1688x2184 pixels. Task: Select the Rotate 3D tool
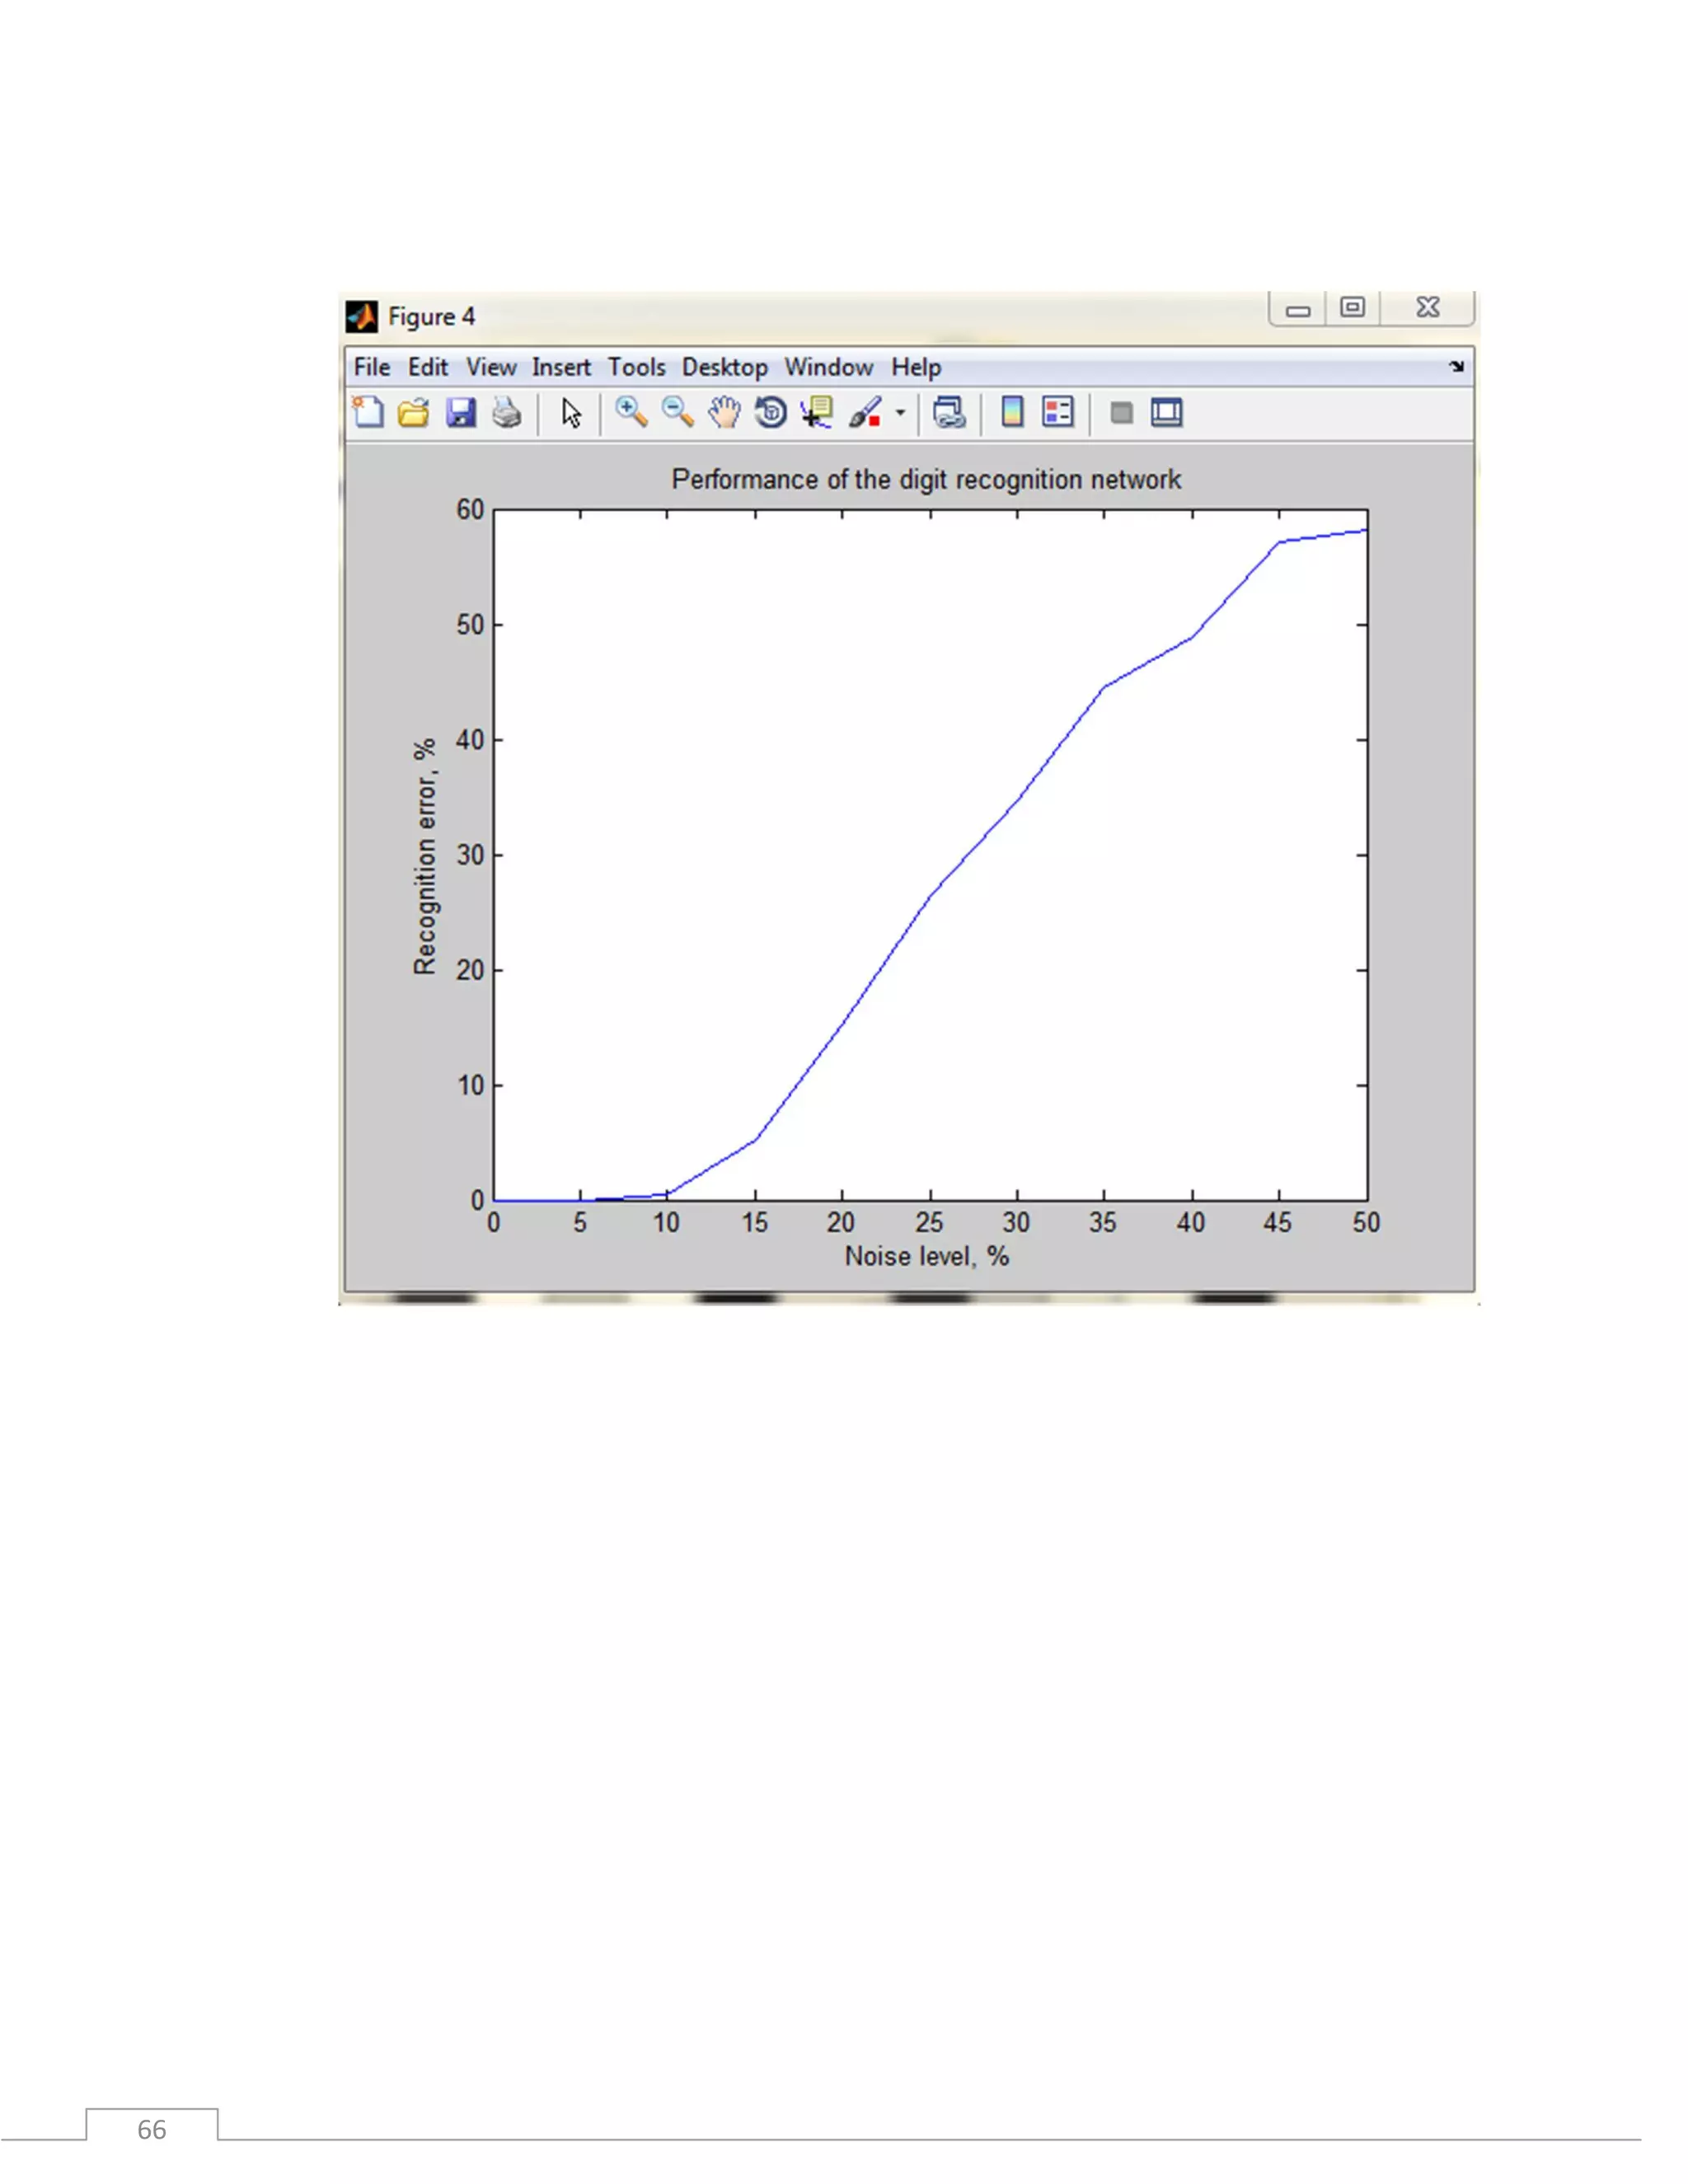[x=770, y=412]
